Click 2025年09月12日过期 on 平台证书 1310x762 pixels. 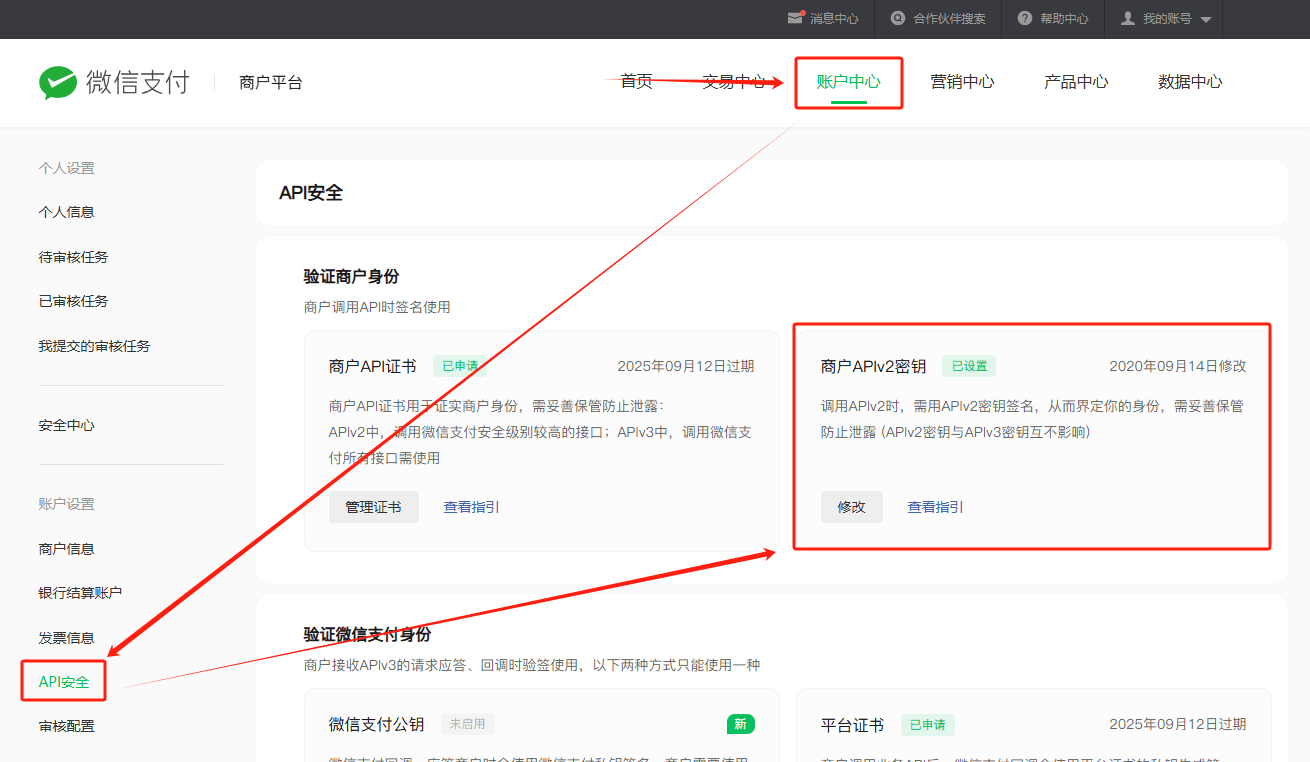(x=1178, y=724)
